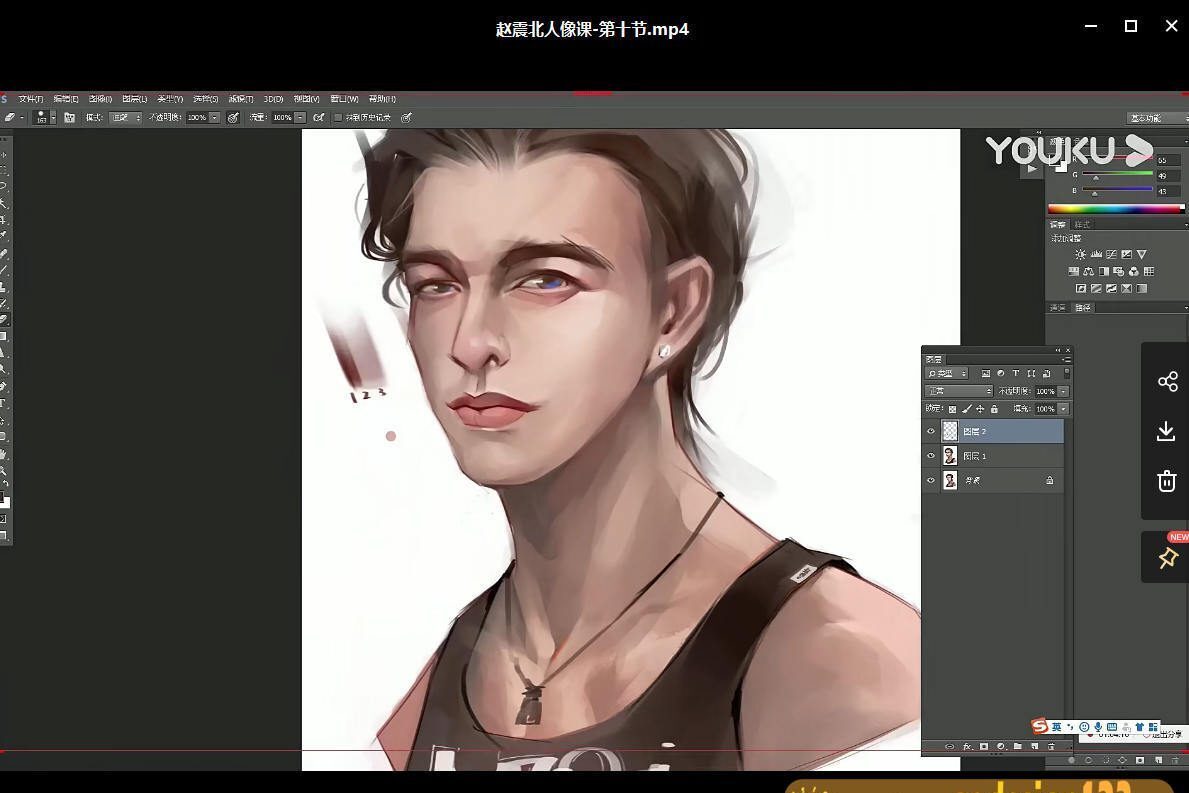Screen dimensions: 1189x793
Task: Click the pin icon marked NEW
Action: click(1167, 558)
